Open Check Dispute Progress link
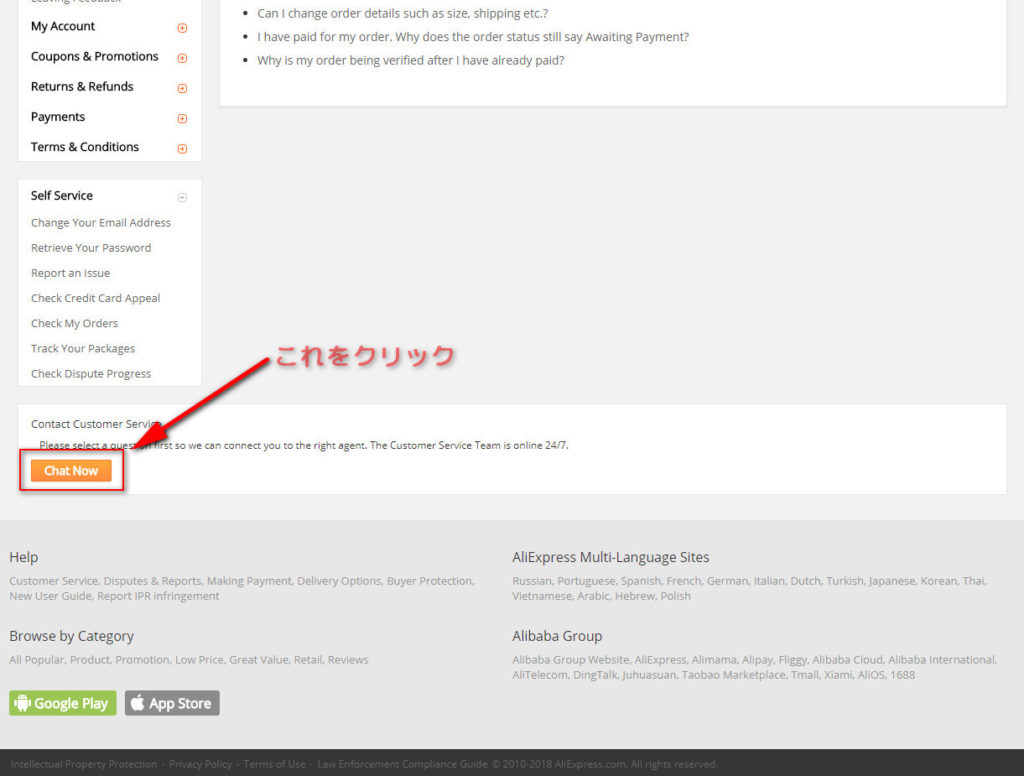 click(91, 374)
